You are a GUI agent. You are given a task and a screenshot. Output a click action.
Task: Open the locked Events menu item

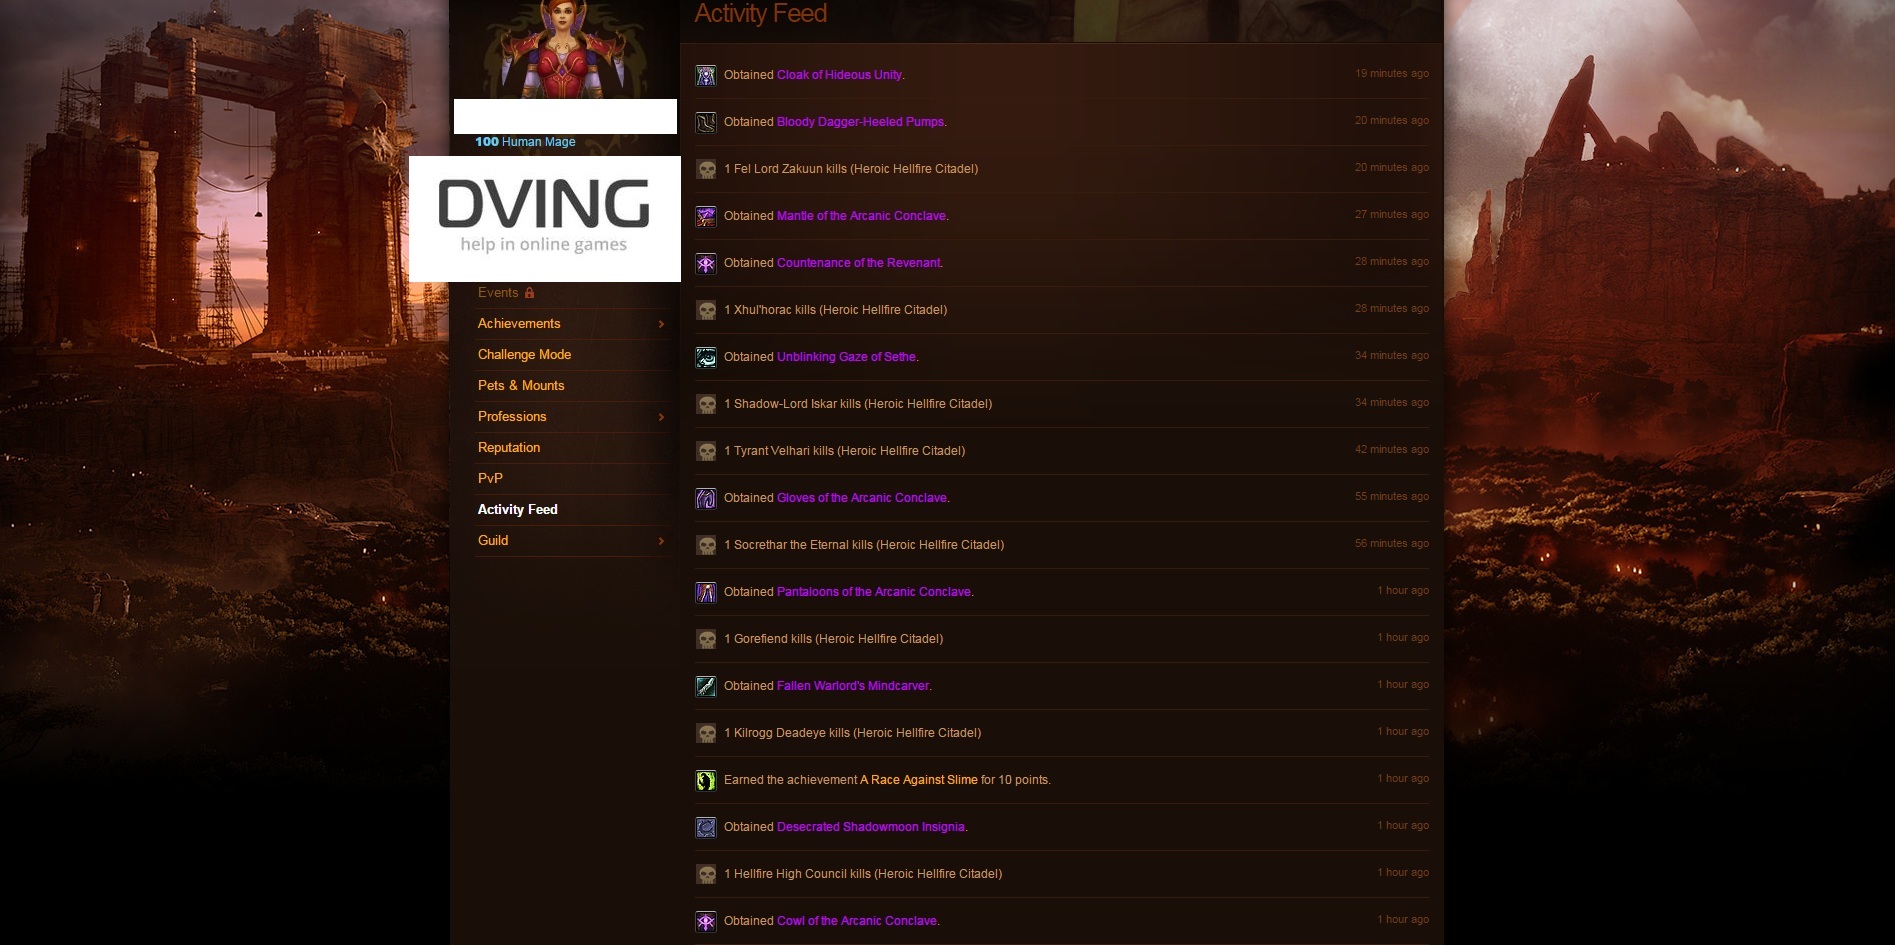(498, 293)
